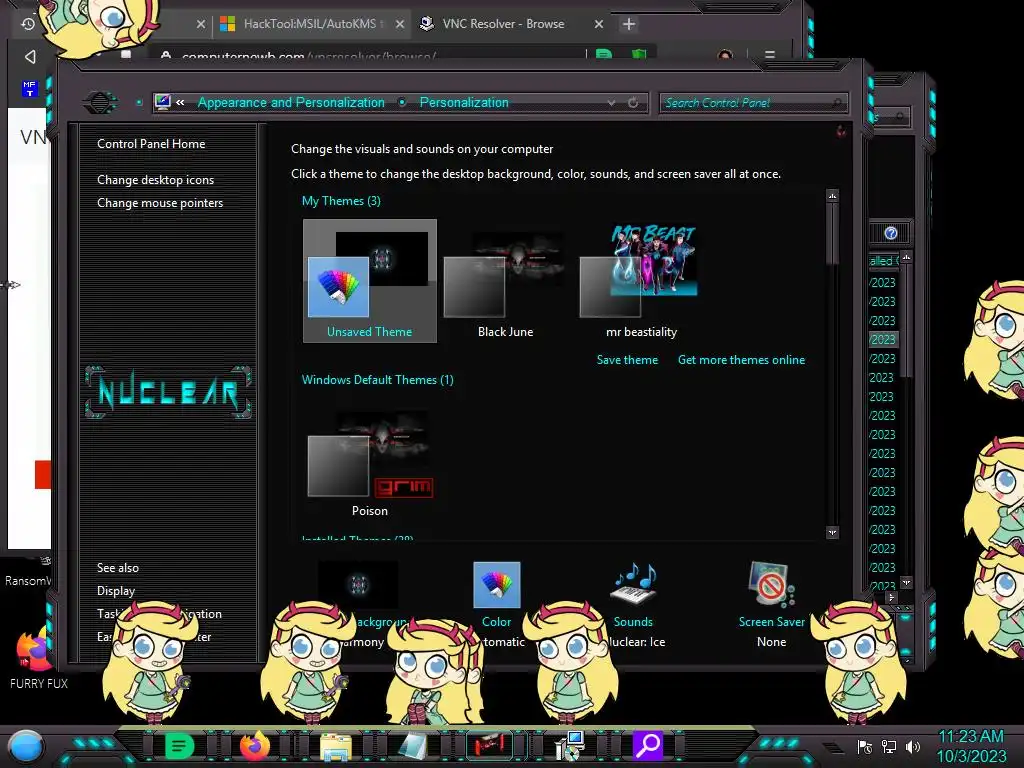Expand the address bar history dropdown

(x=611, y=103)
